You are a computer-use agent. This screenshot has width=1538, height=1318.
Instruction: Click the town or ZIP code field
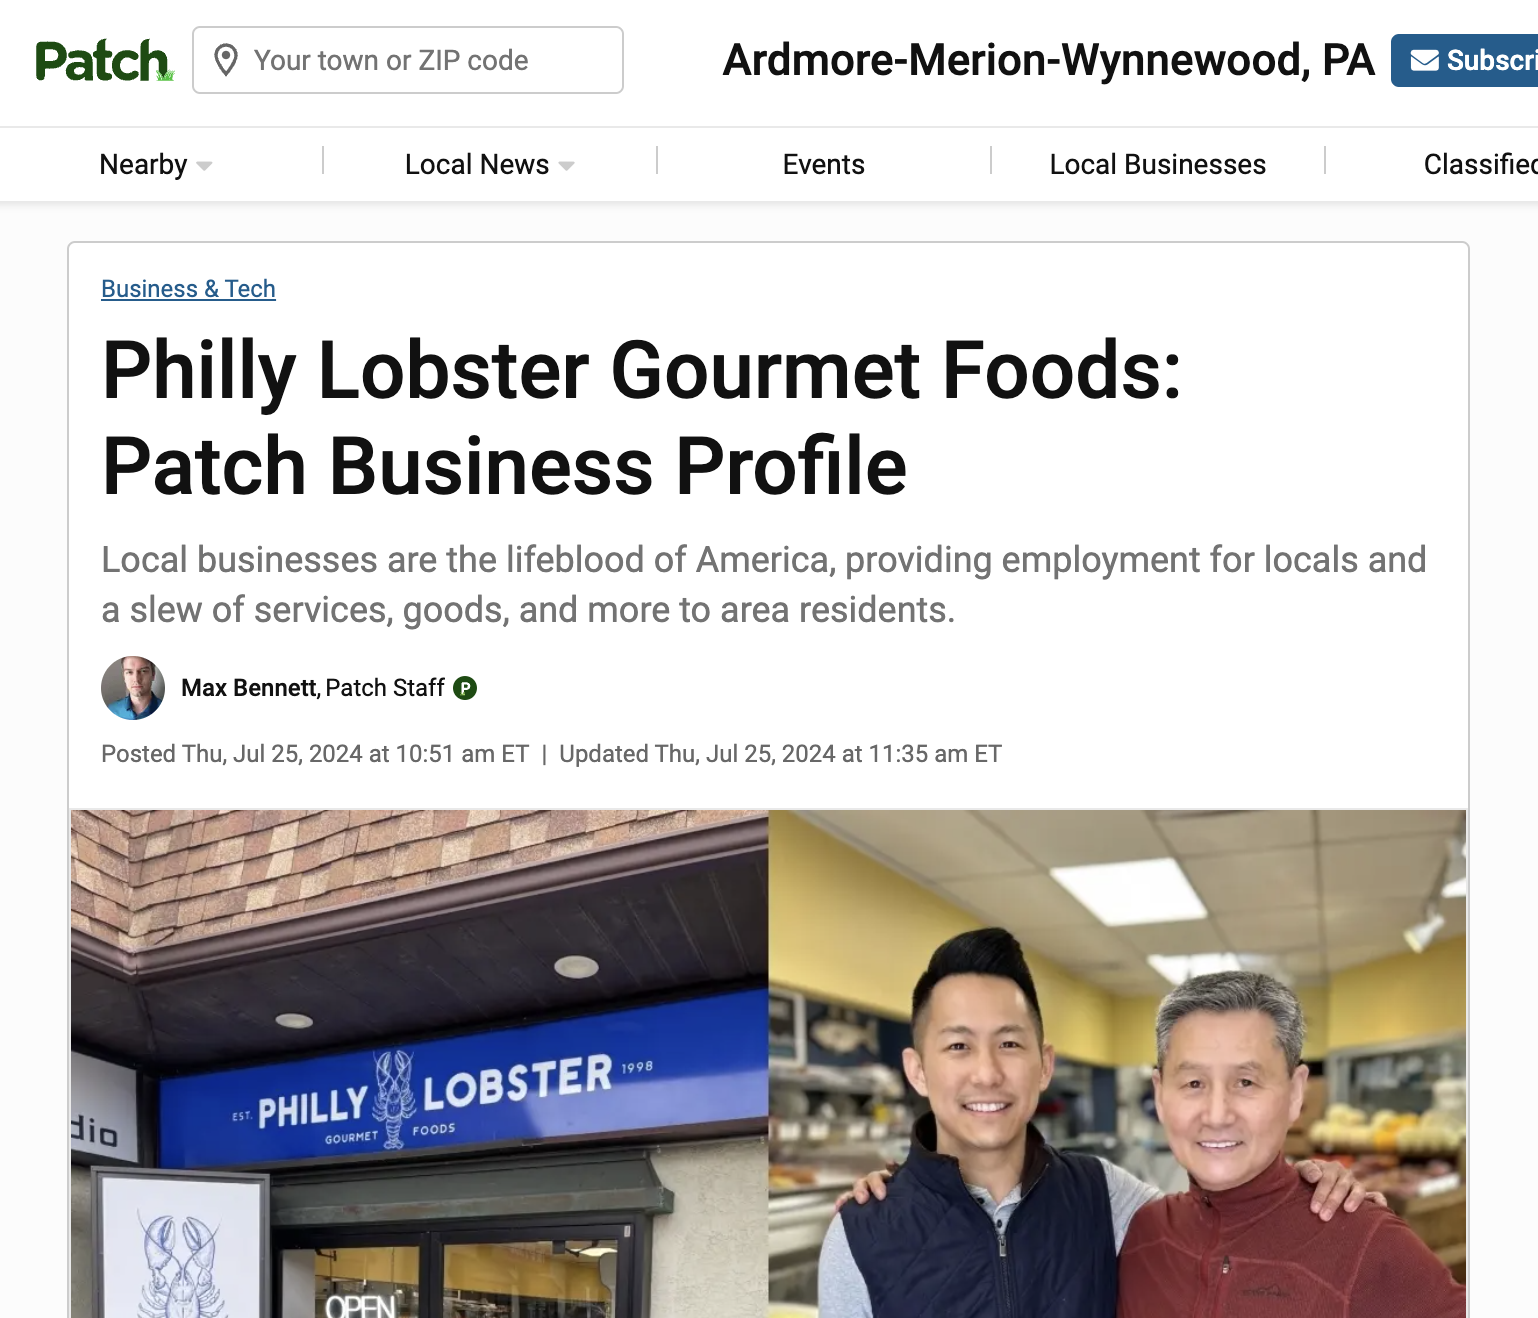[408, 60]
